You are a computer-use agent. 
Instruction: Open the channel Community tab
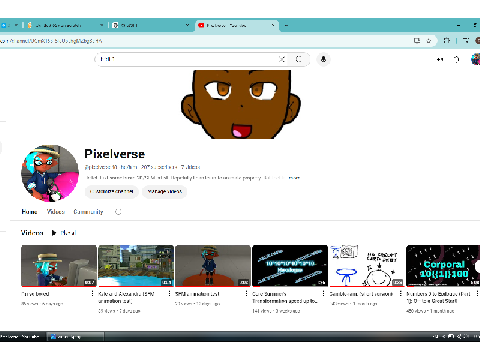[88, 212]
